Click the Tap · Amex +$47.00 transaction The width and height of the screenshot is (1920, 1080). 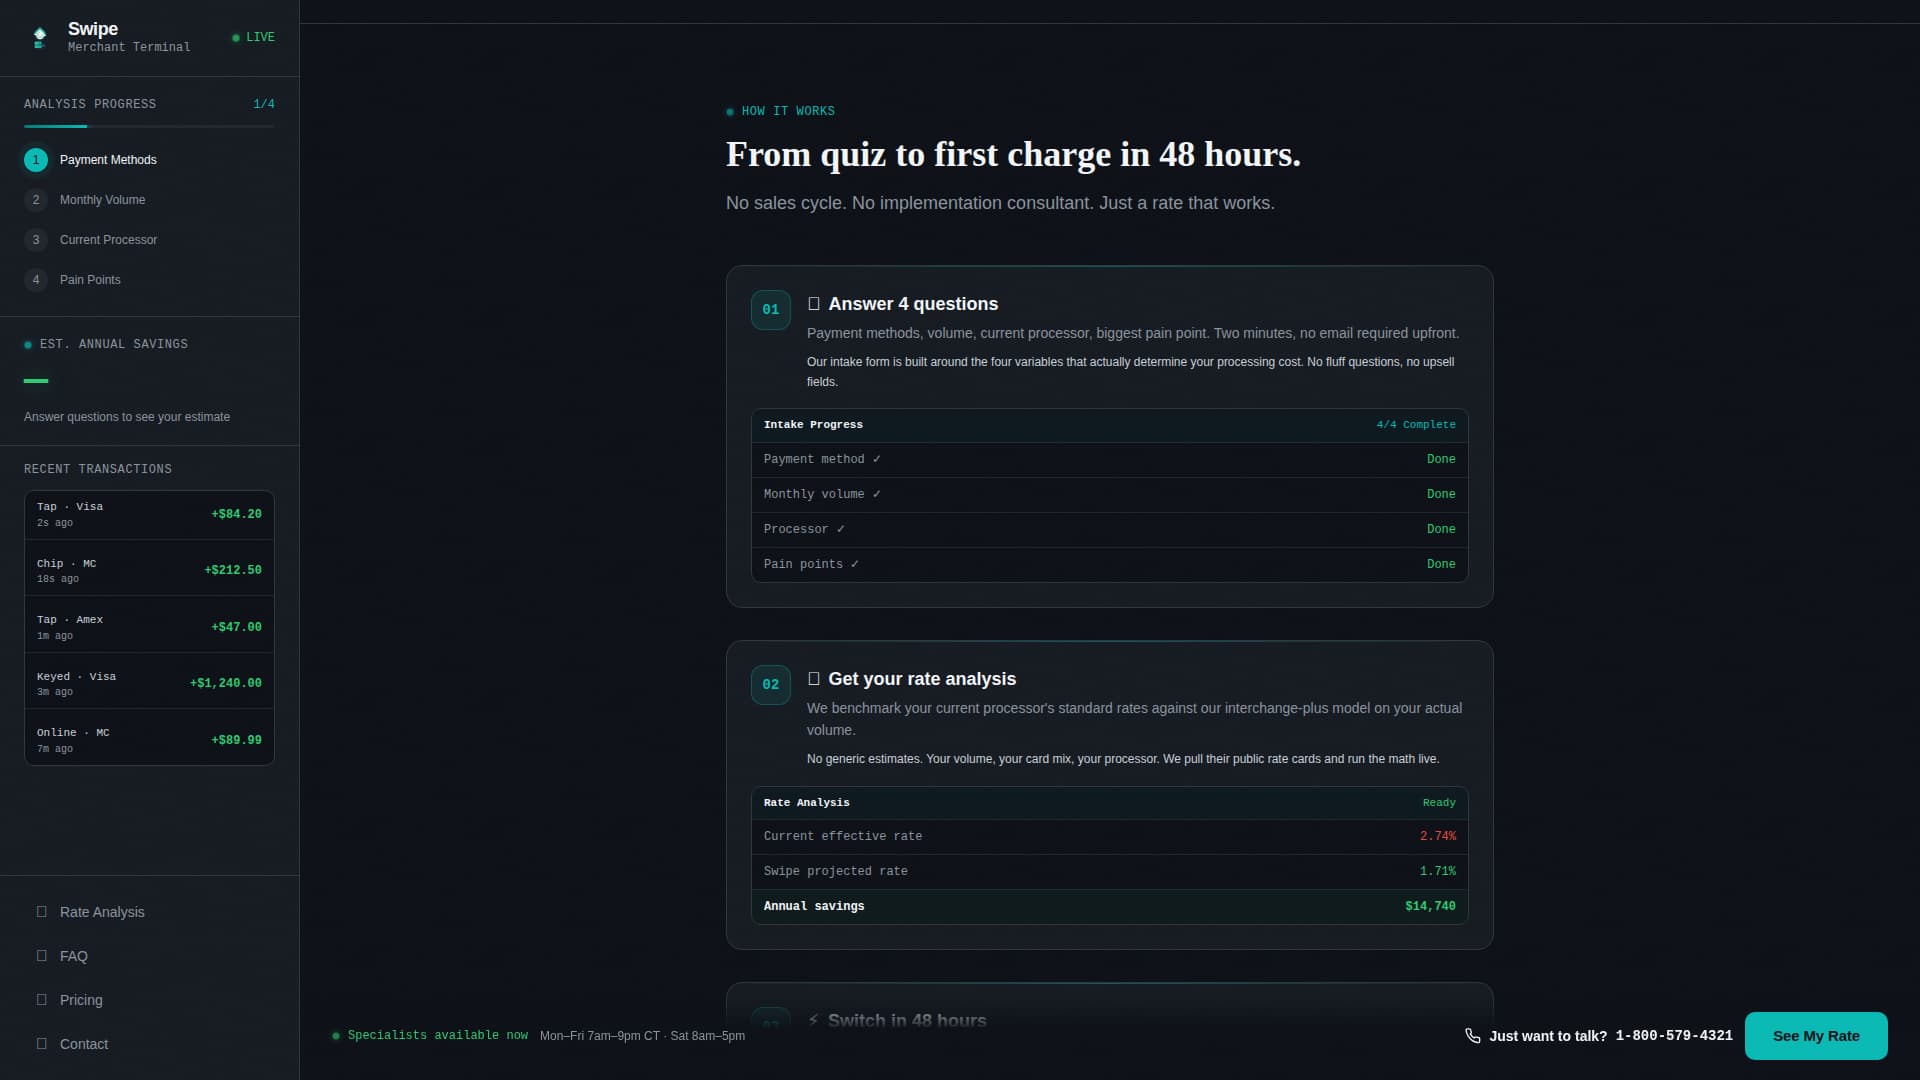point(149,627)
